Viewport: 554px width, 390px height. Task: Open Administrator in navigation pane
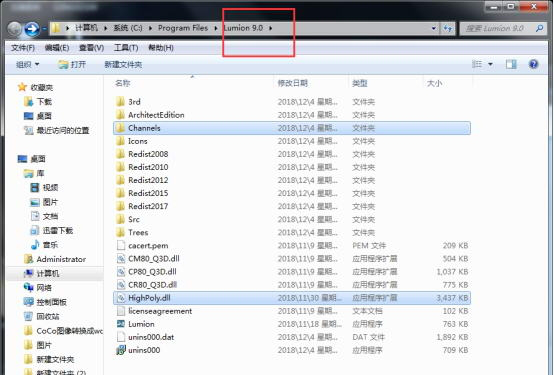[x=61, y=259]
